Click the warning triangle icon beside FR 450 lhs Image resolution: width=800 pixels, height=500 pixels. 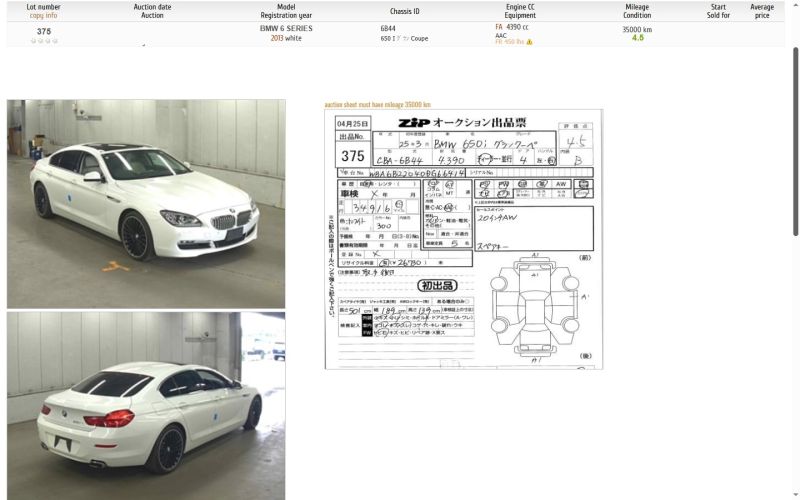(x=530, y=42)
